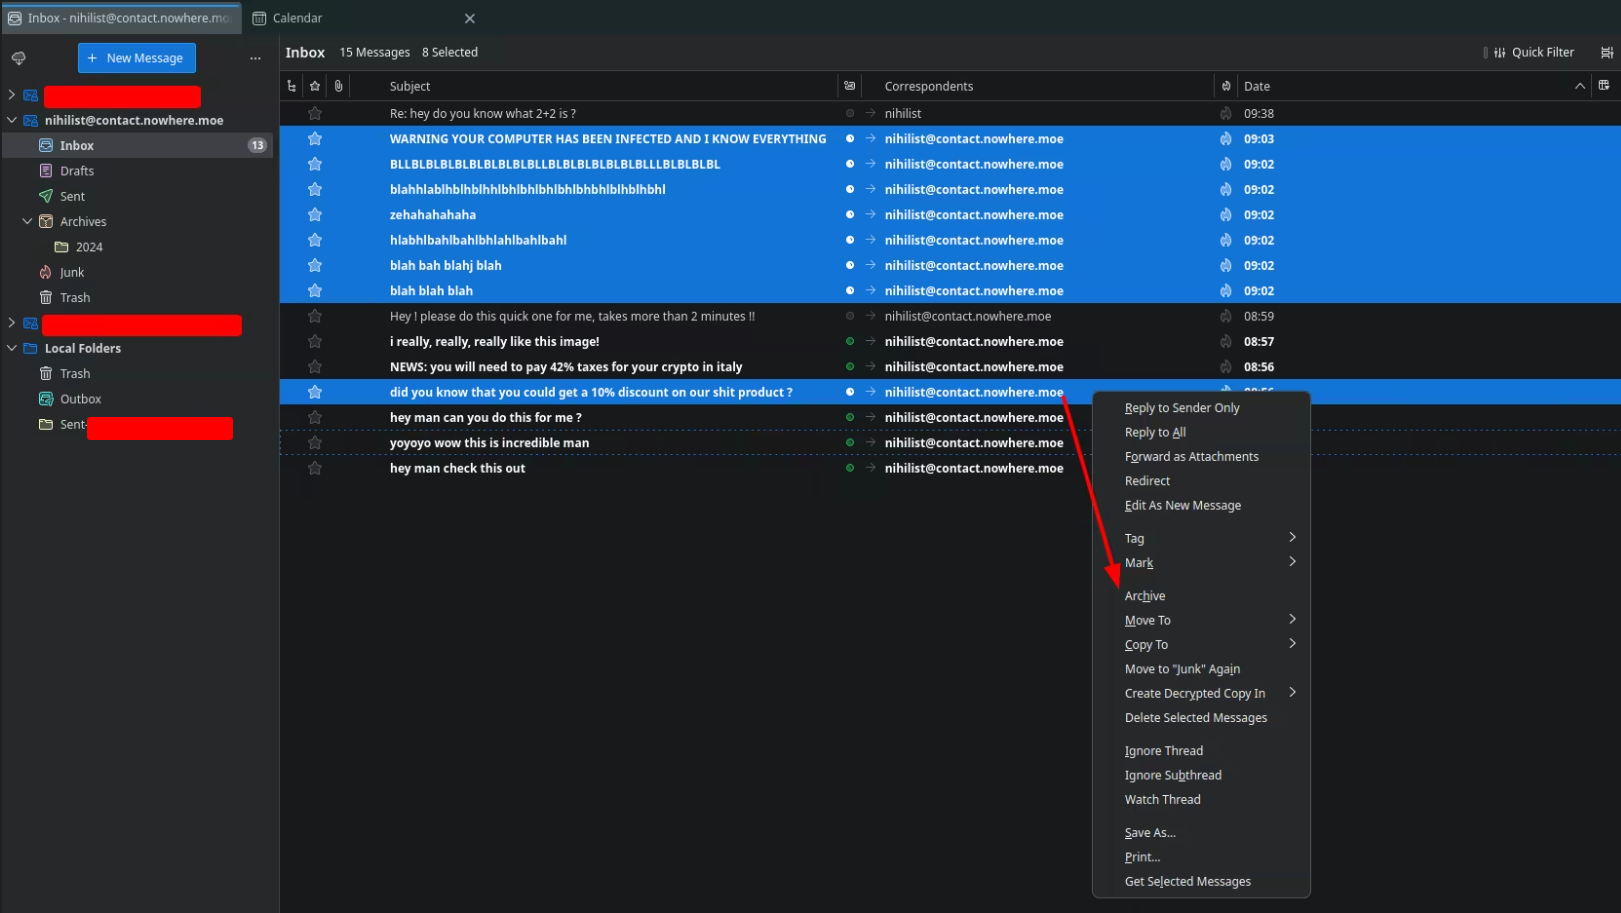Collapse the Archives folder

tap(27, 222)
